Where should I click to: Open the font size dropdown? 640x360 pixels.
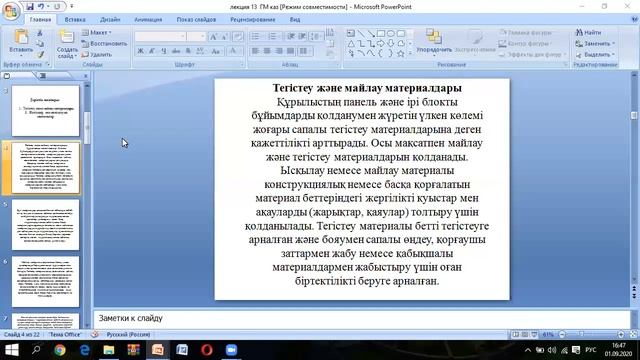click(x=203, y=37)
